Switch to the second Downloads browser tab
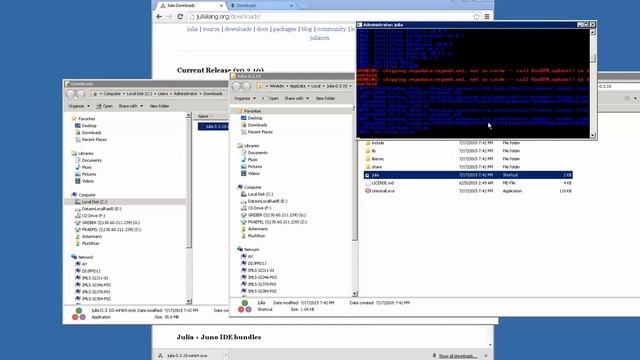The height and width of the screenshot is (360, 640). pos(261,6)
